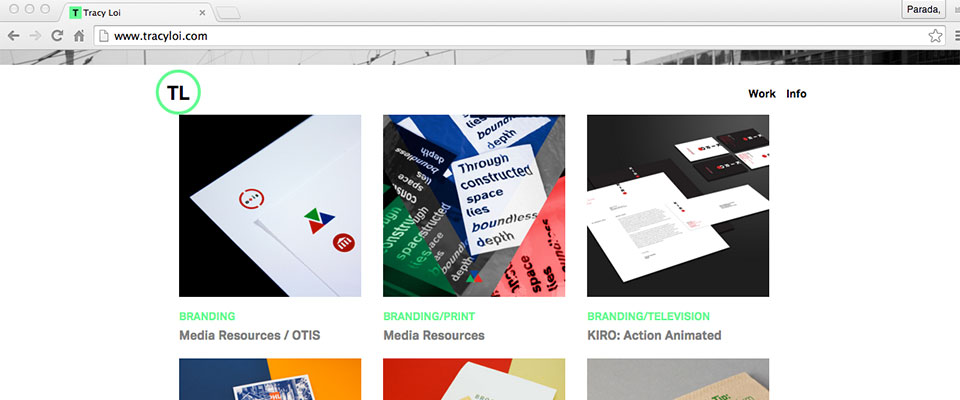Click the green T favicon on tab
Viewport: 960px width, 400px height.
coord(75,12)
